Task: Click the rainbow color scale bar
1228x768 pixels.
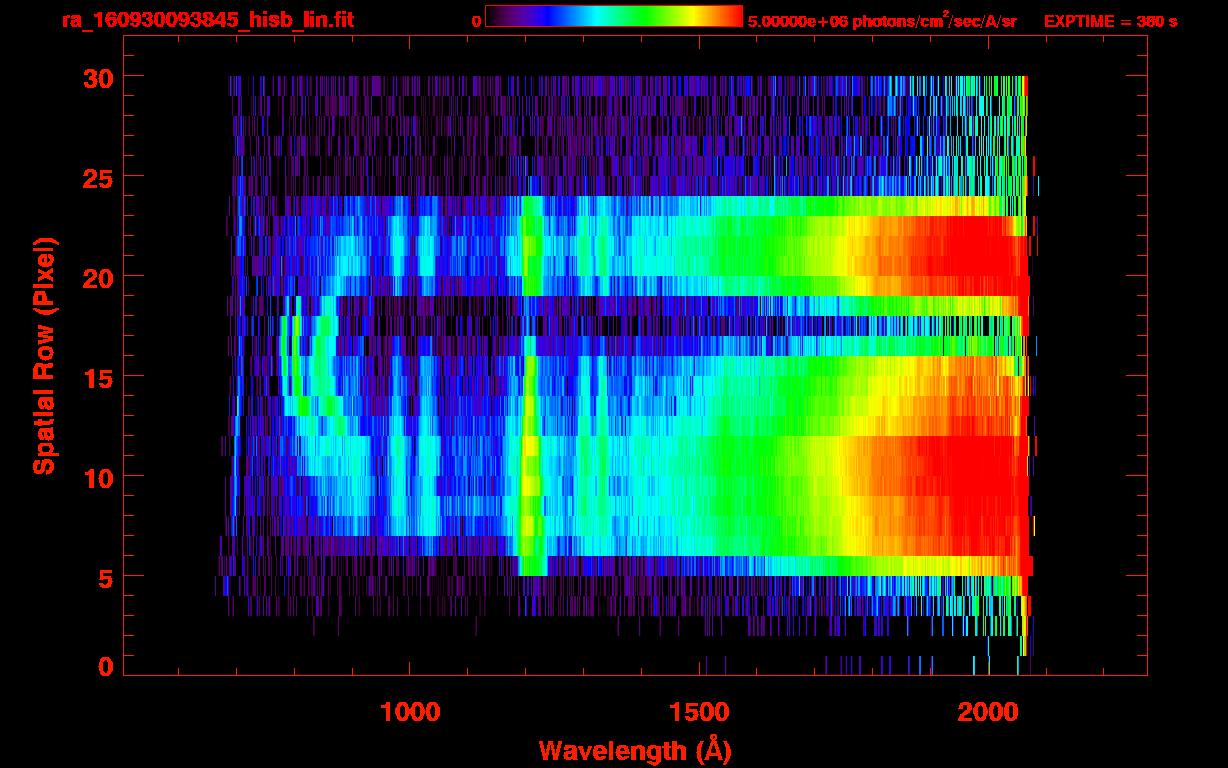Action: (x=614, y=17)
